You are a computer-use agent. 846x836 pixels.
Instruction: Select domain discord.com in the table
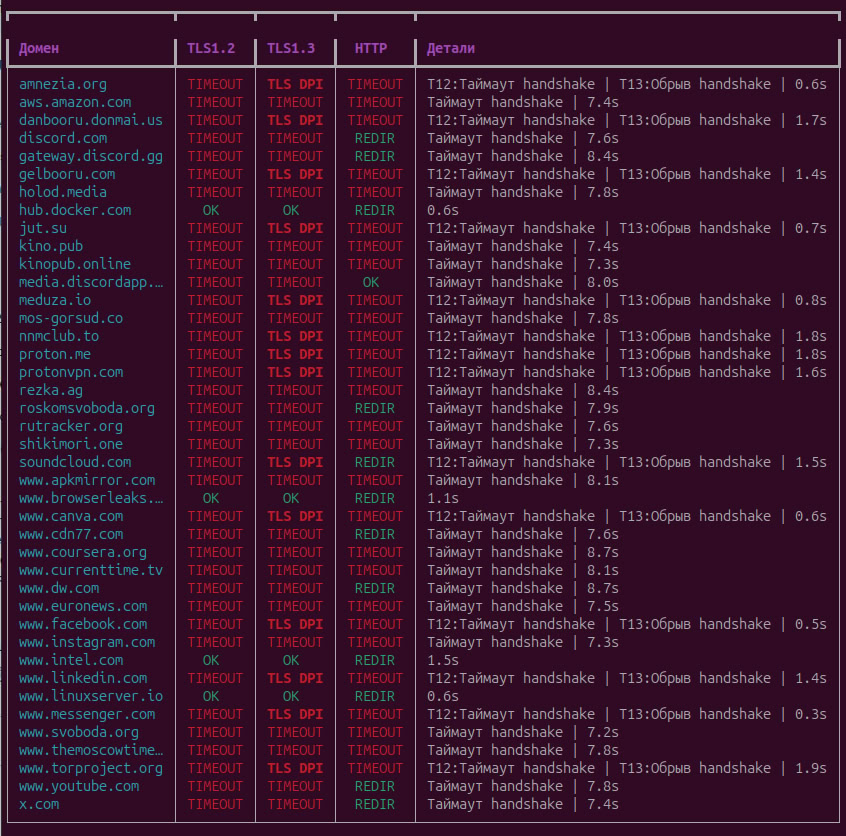(x=63, y=138)
